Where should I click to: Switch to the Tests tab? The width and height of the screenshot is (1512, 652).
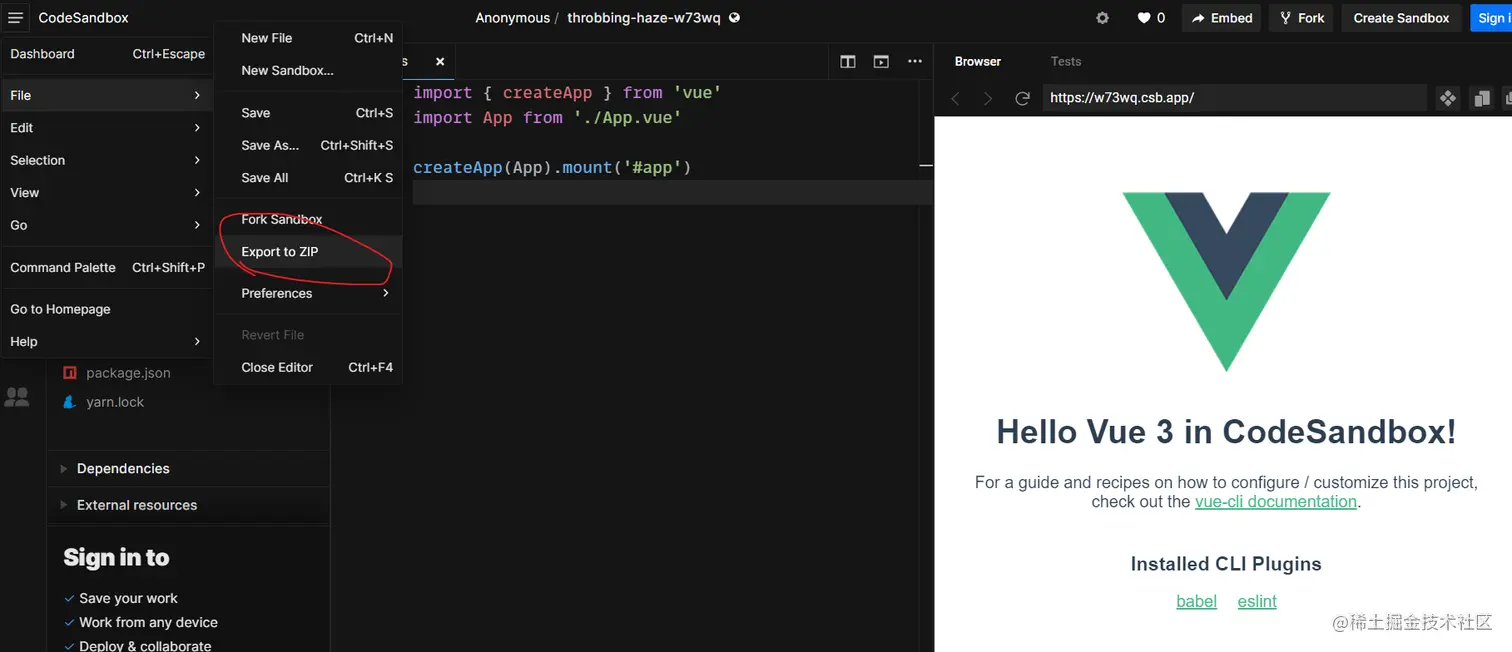[1065, 61]
